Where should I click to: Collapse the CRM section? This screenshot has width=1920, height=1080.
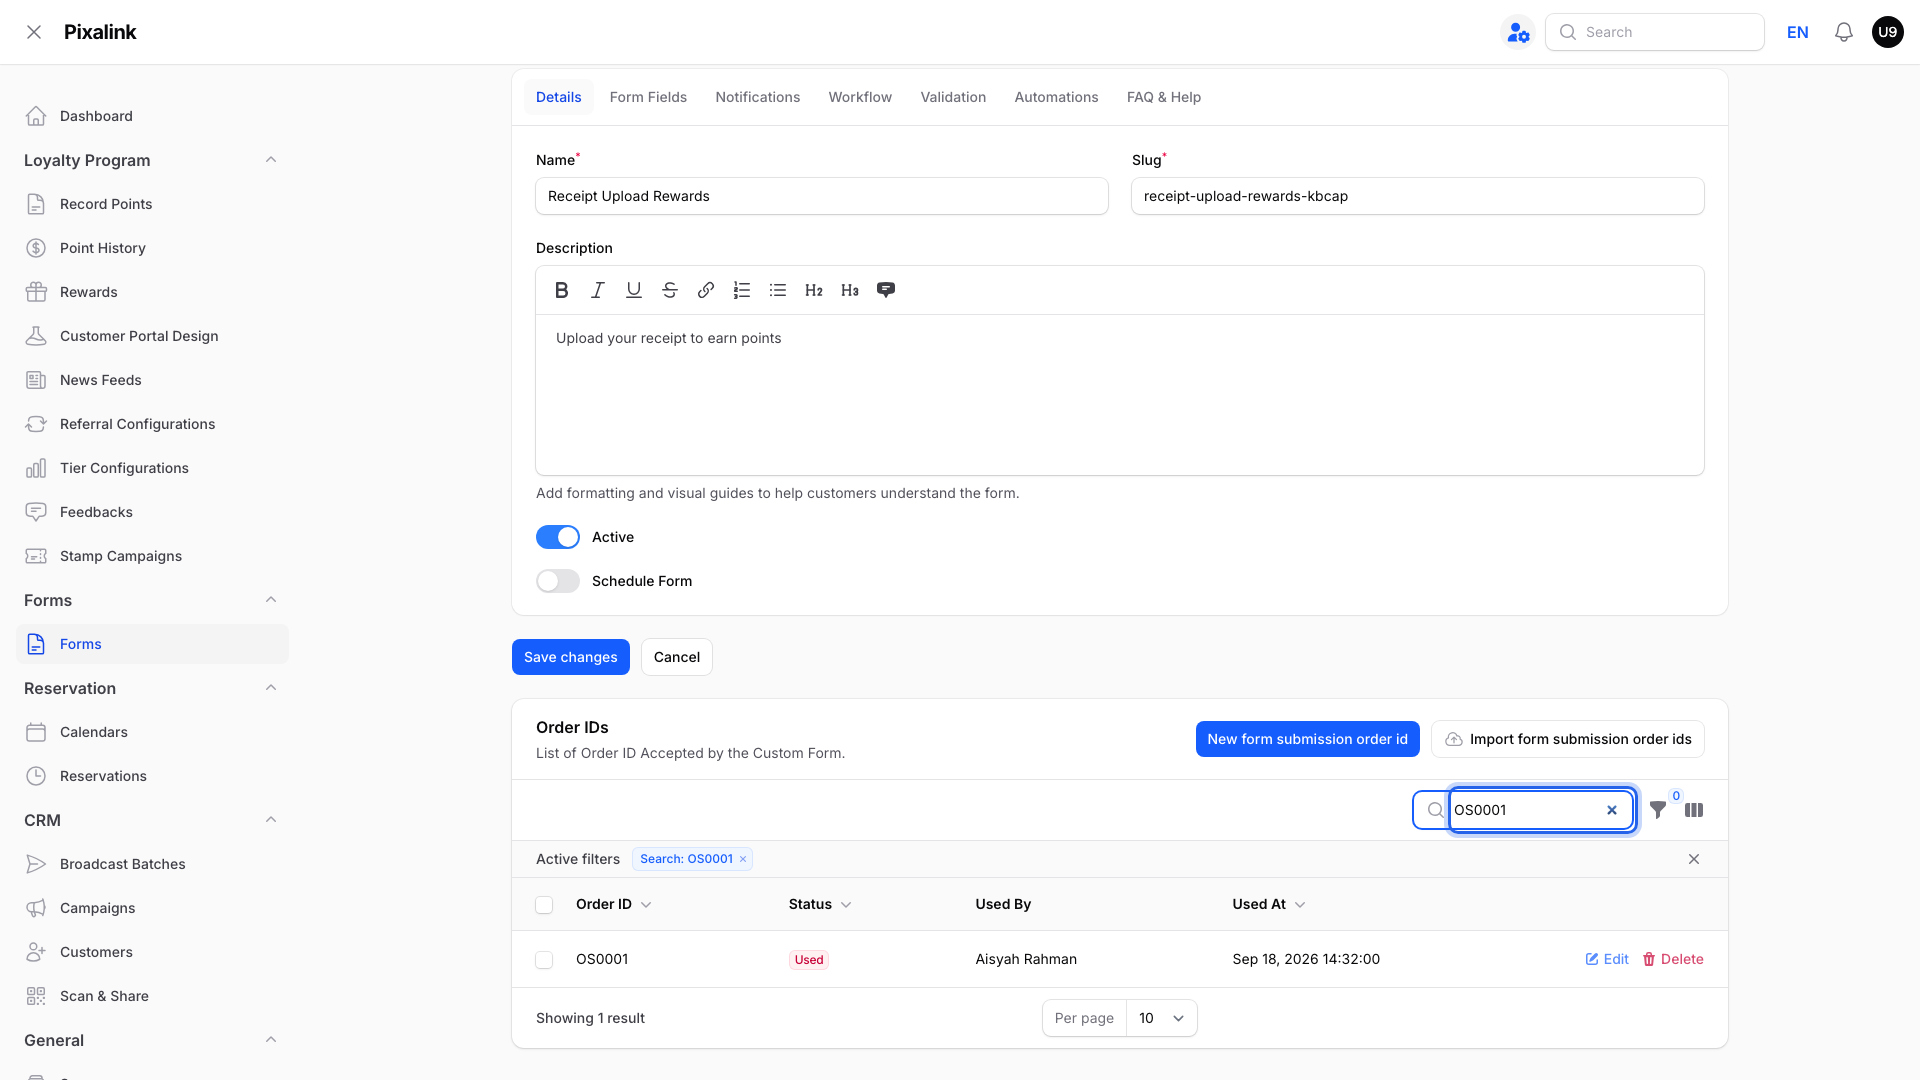click(x=271, y=820)
